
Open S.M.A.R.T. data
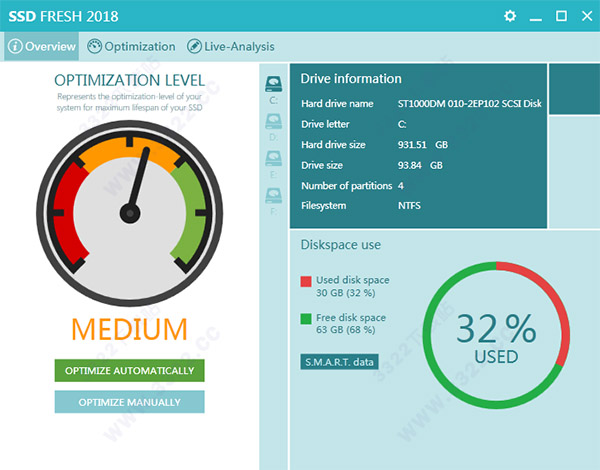coord(339,361)
